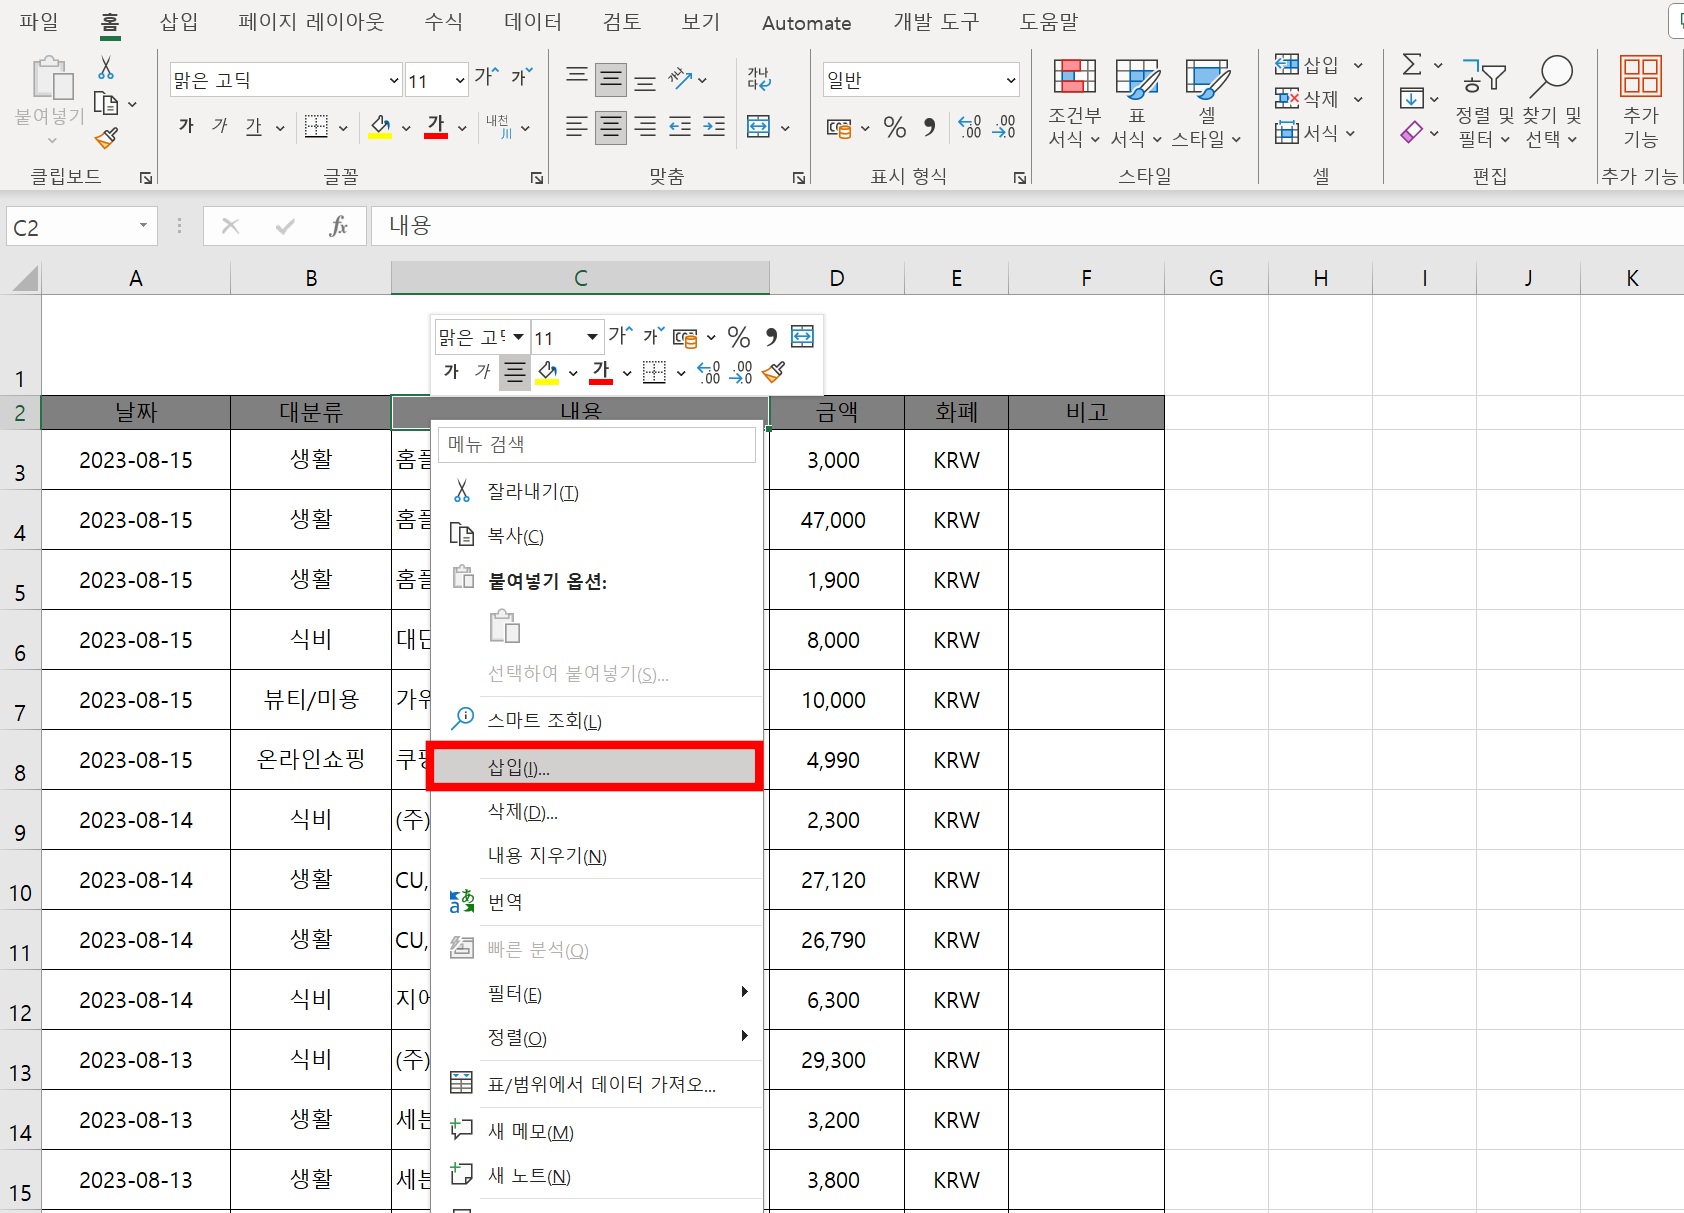
Task: Click the Clear eraser icon in Editing group
Action: 1411,132
